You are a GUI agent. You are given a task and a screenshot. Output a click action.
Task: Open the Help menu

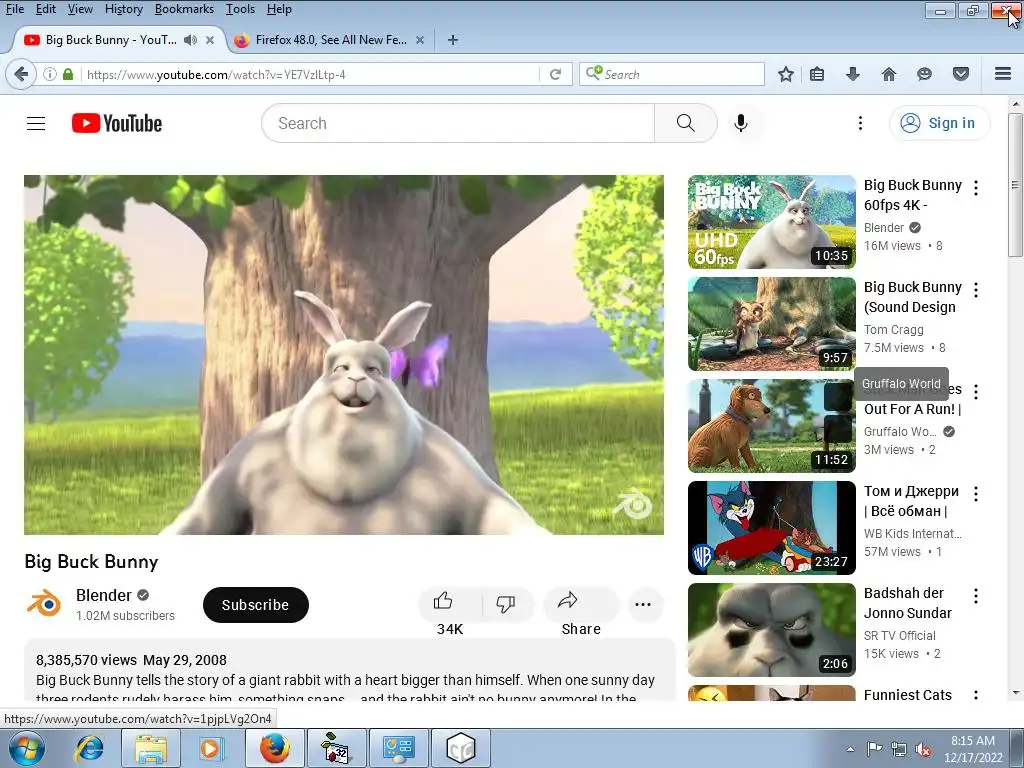point(280,9)
